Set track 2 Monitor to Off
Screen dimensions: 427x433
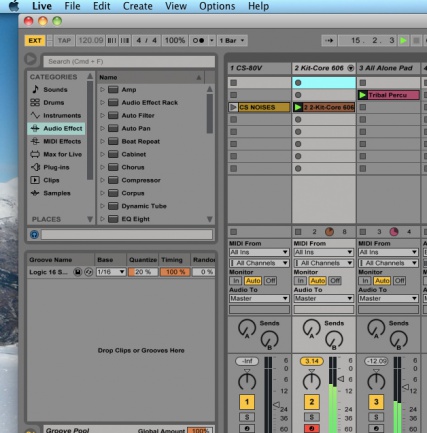(x=335, y=281)
